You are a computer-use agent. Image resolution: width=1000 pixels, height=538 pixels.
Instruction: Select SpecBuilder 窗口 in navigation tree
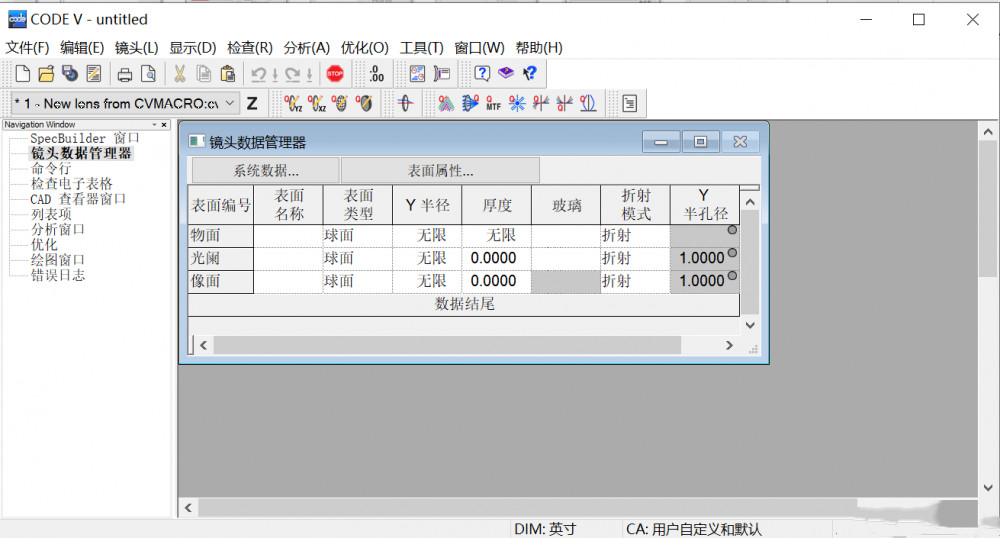click(x=85, y=138)
